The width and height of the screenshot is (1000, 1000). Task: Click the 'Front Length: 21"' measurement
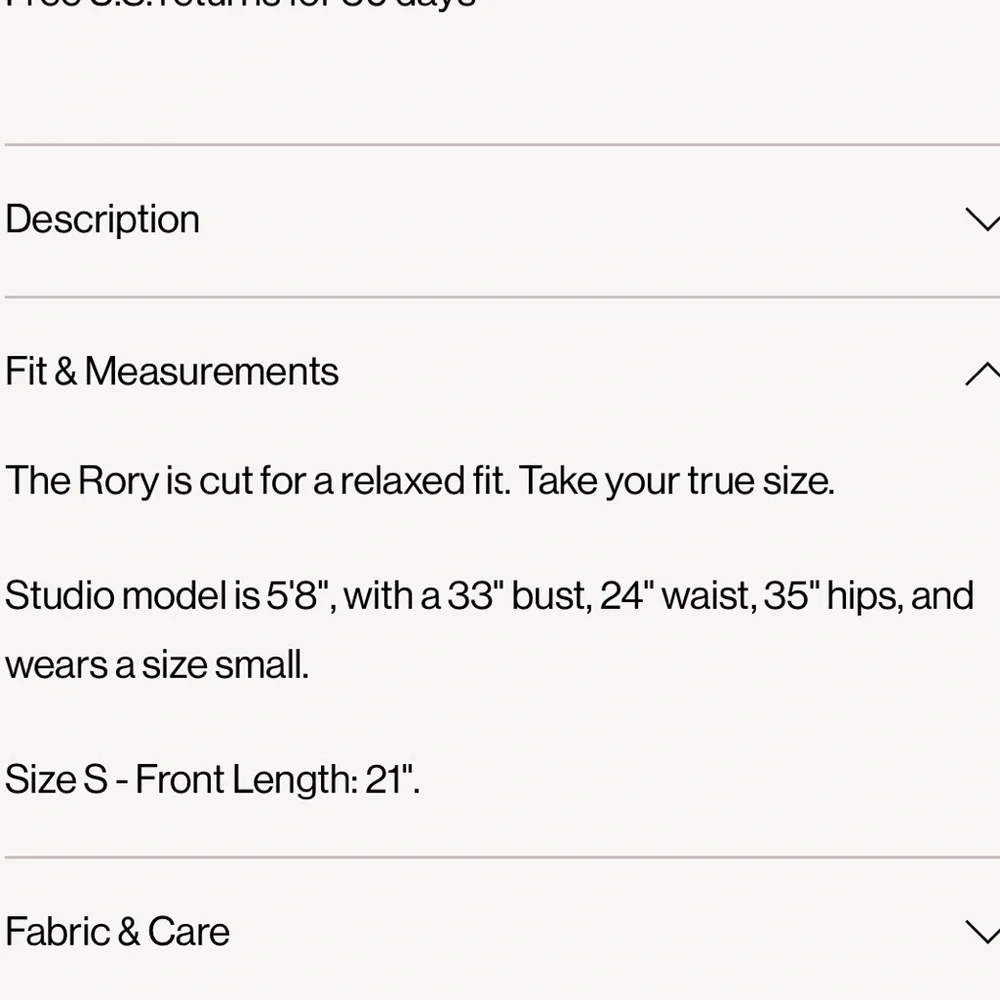click(277, 779)
